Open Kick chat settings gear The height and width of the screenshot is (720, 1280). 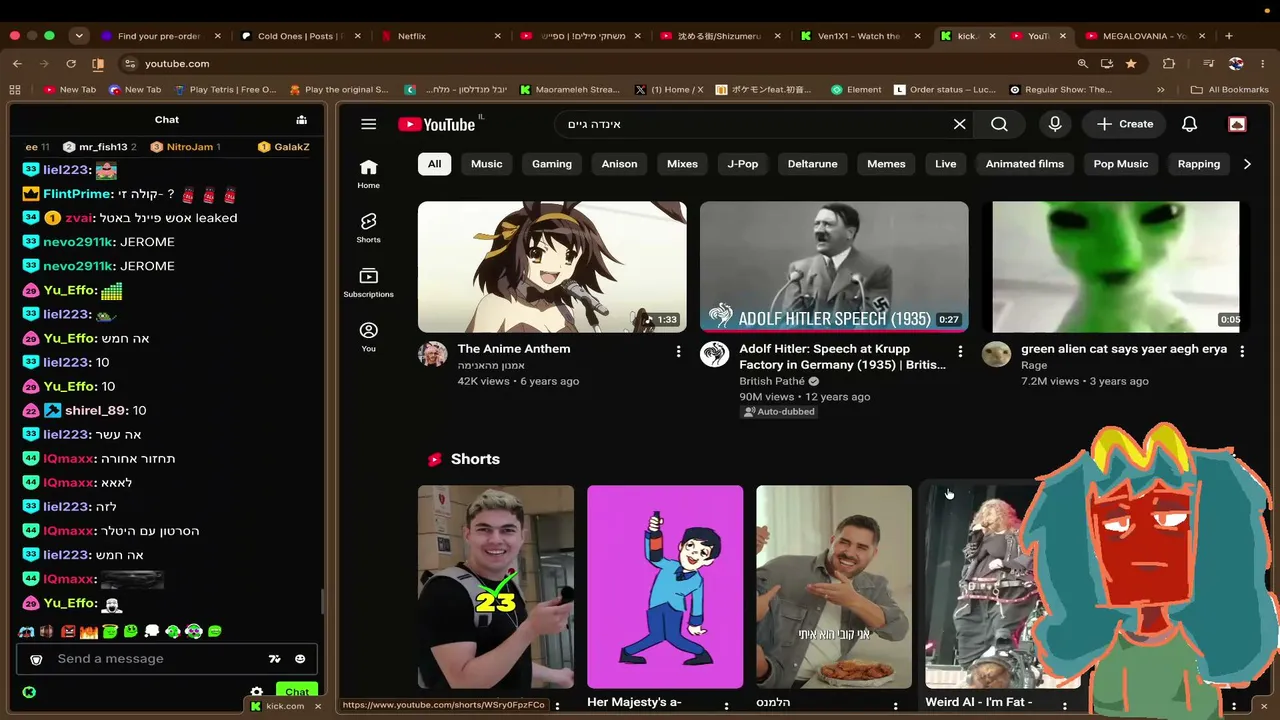pyautogui.click(x=257, y=692)
